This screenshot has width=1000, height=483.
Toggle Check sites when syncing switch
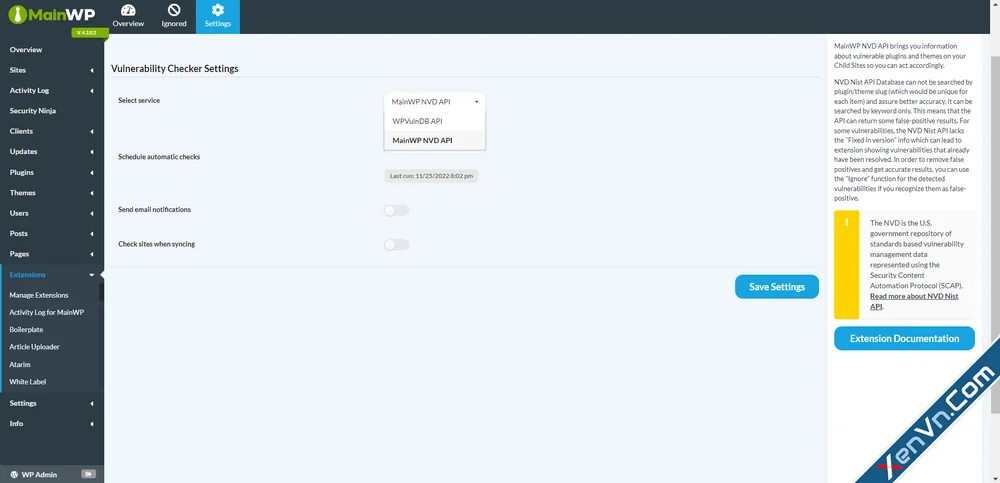[x=396, y=245]
